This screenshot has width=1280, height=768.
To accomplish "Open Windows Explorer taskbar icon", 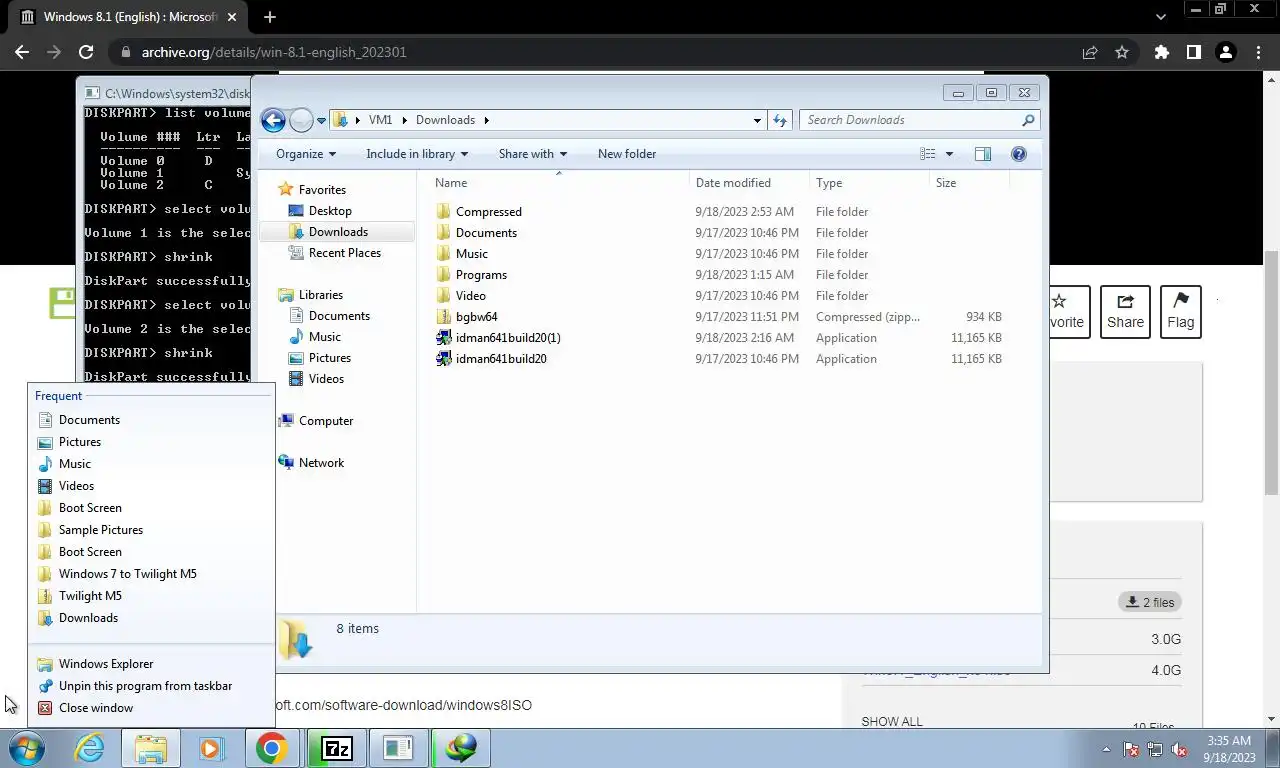I will (151, 748).
